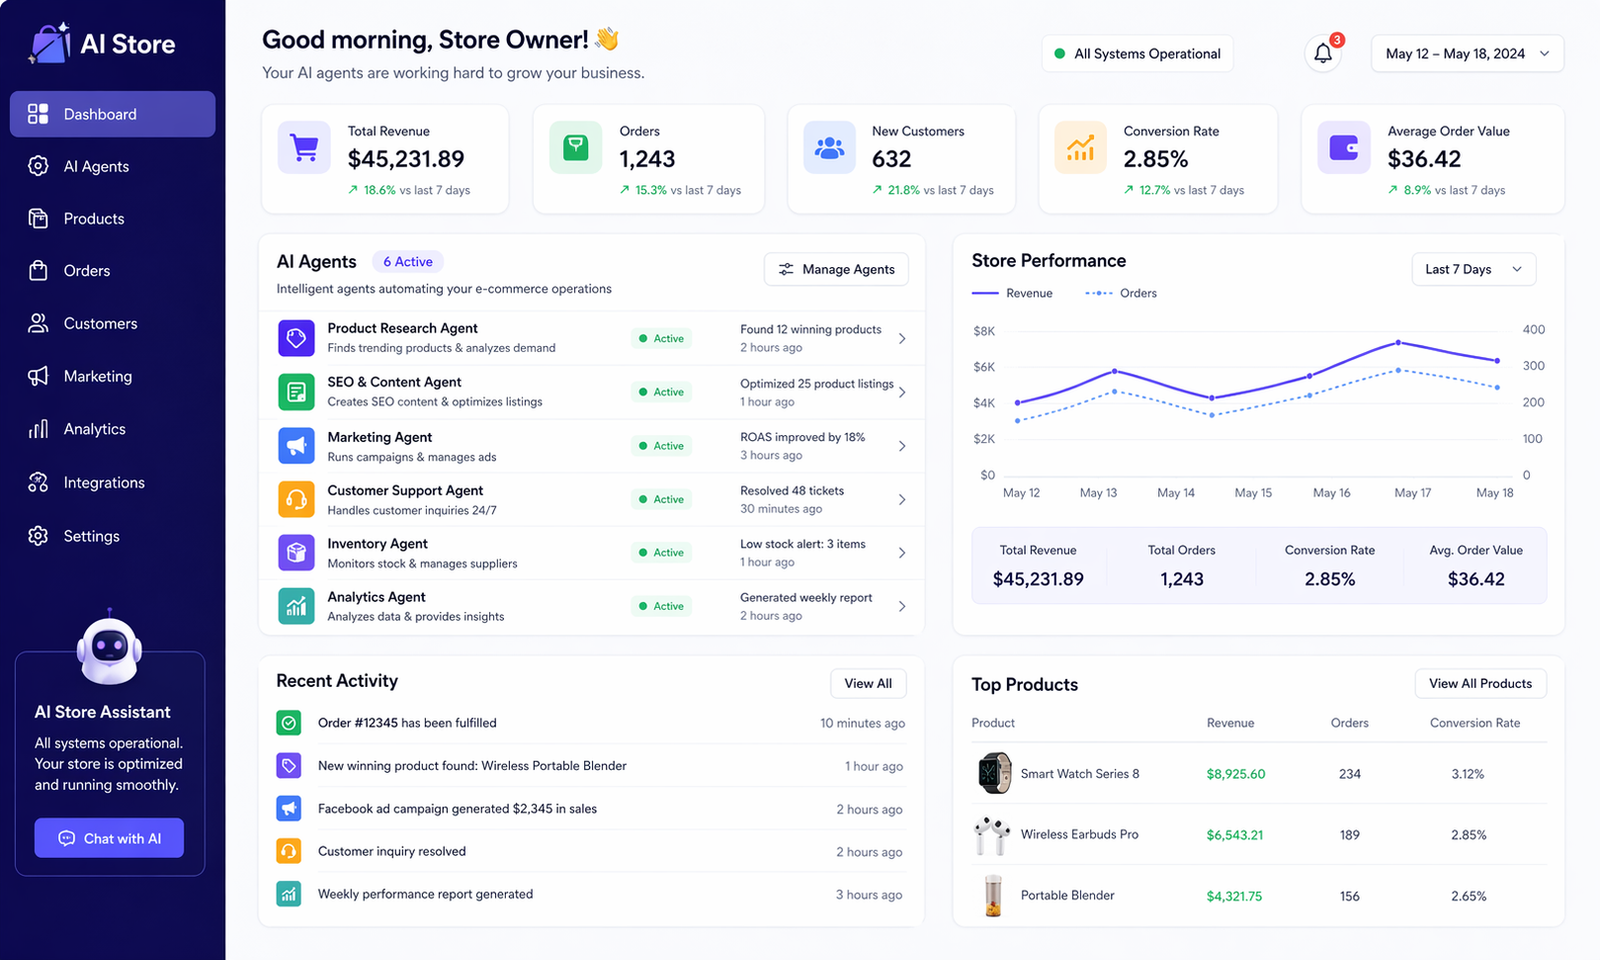Click the Customers icon in the sidebar
This screenshot has height=960, width=1600.
(x=37, y=323)
